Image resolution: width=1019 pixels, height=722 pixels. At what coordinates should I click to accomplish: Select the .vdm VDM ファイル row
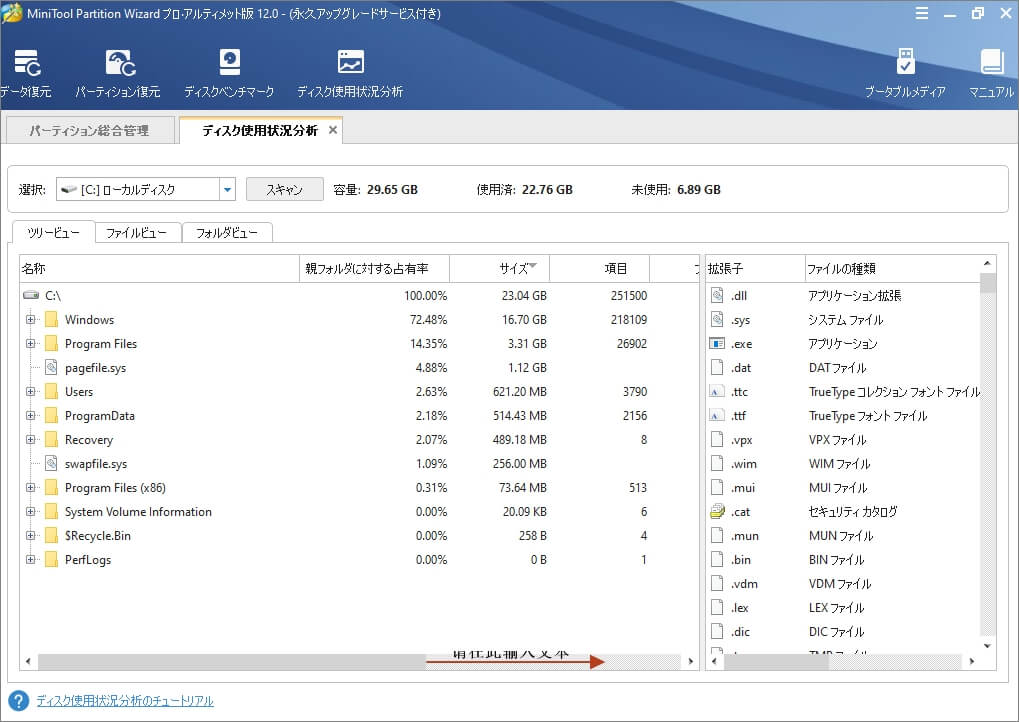pyautogui.click(x=843, y=584)
